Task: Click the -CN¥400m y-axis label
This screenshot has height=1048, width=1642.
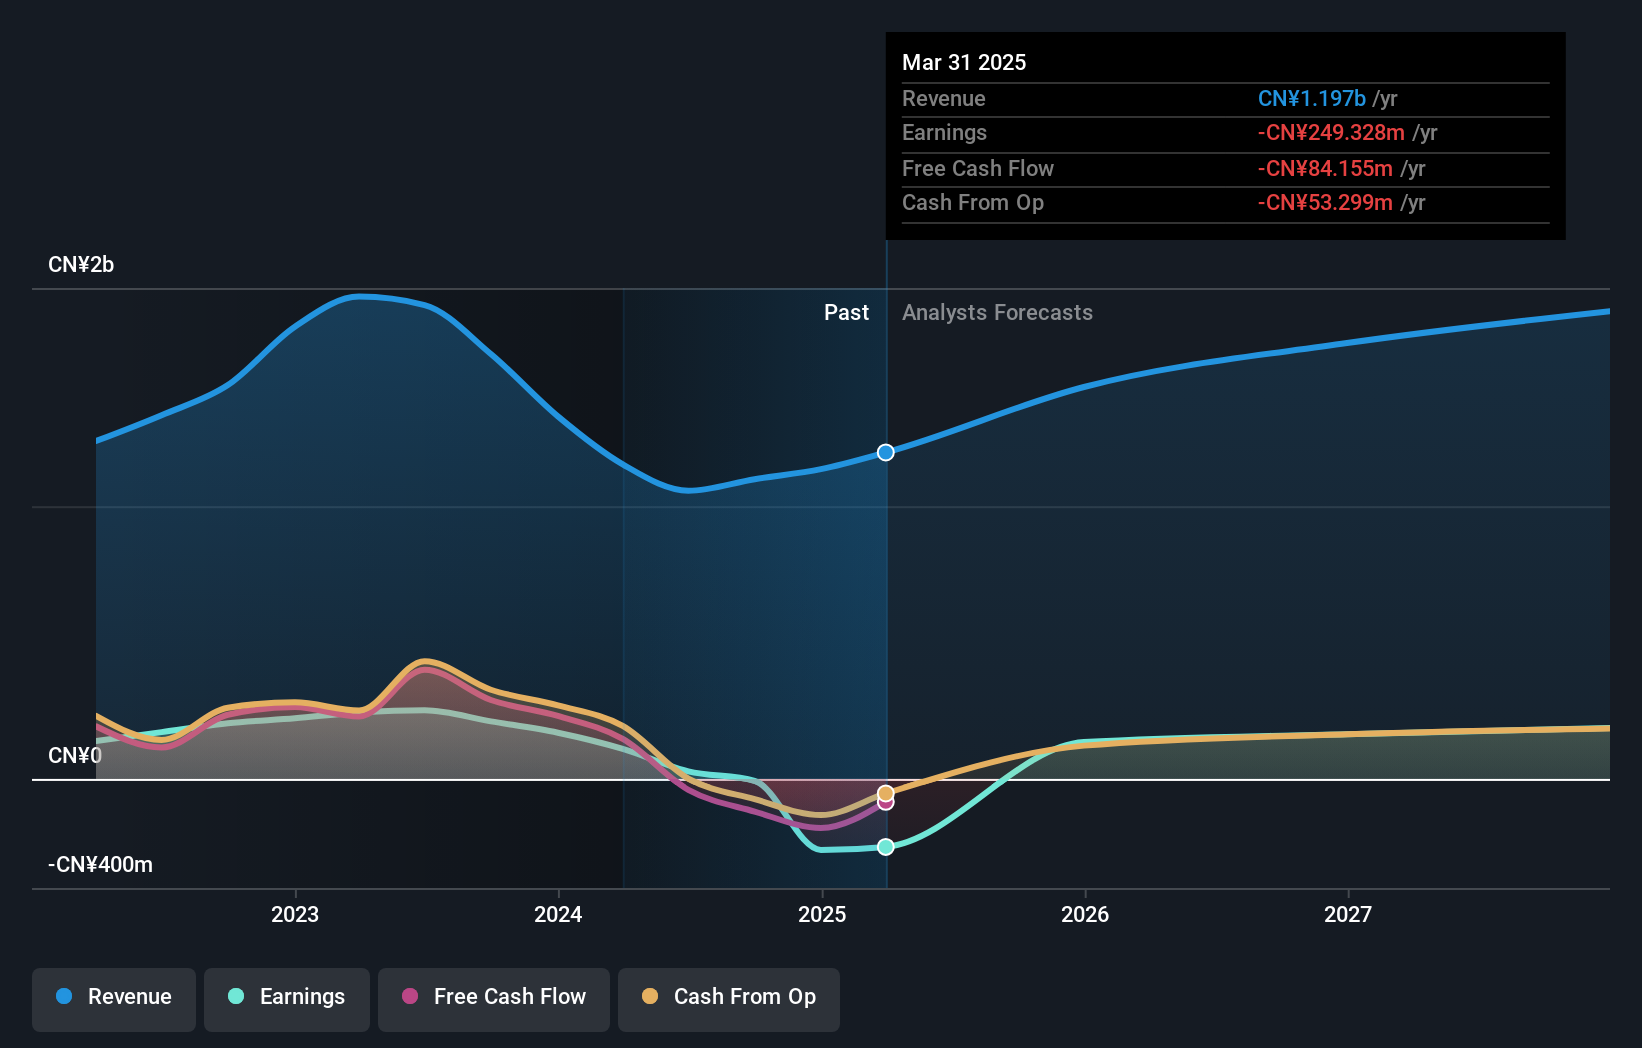Action: tap(101, 865)
